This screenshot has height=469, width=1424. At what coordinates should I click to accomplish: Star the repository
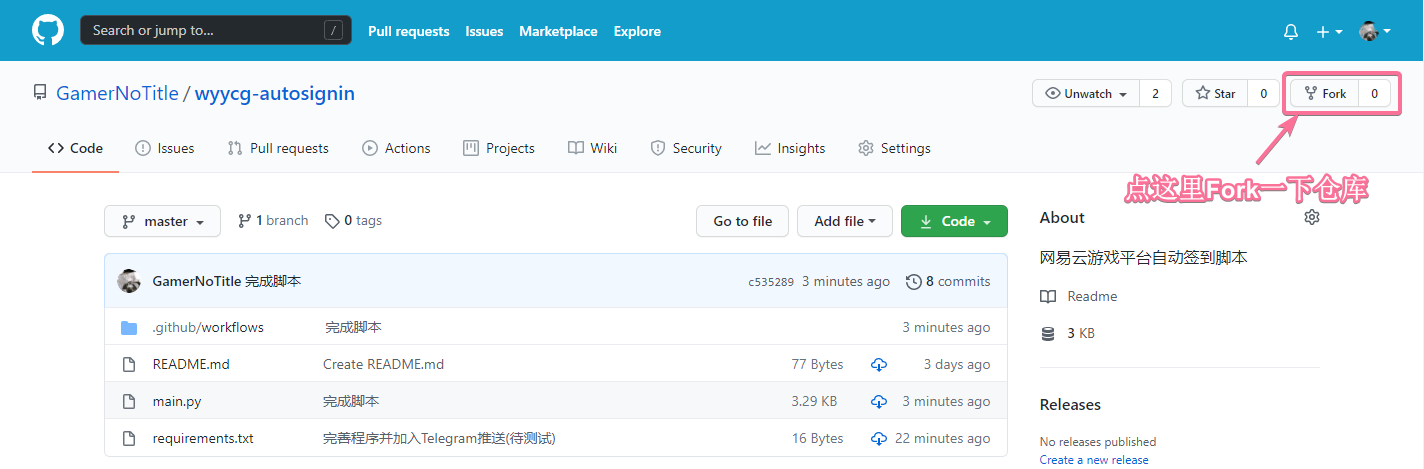point(1215,93)
